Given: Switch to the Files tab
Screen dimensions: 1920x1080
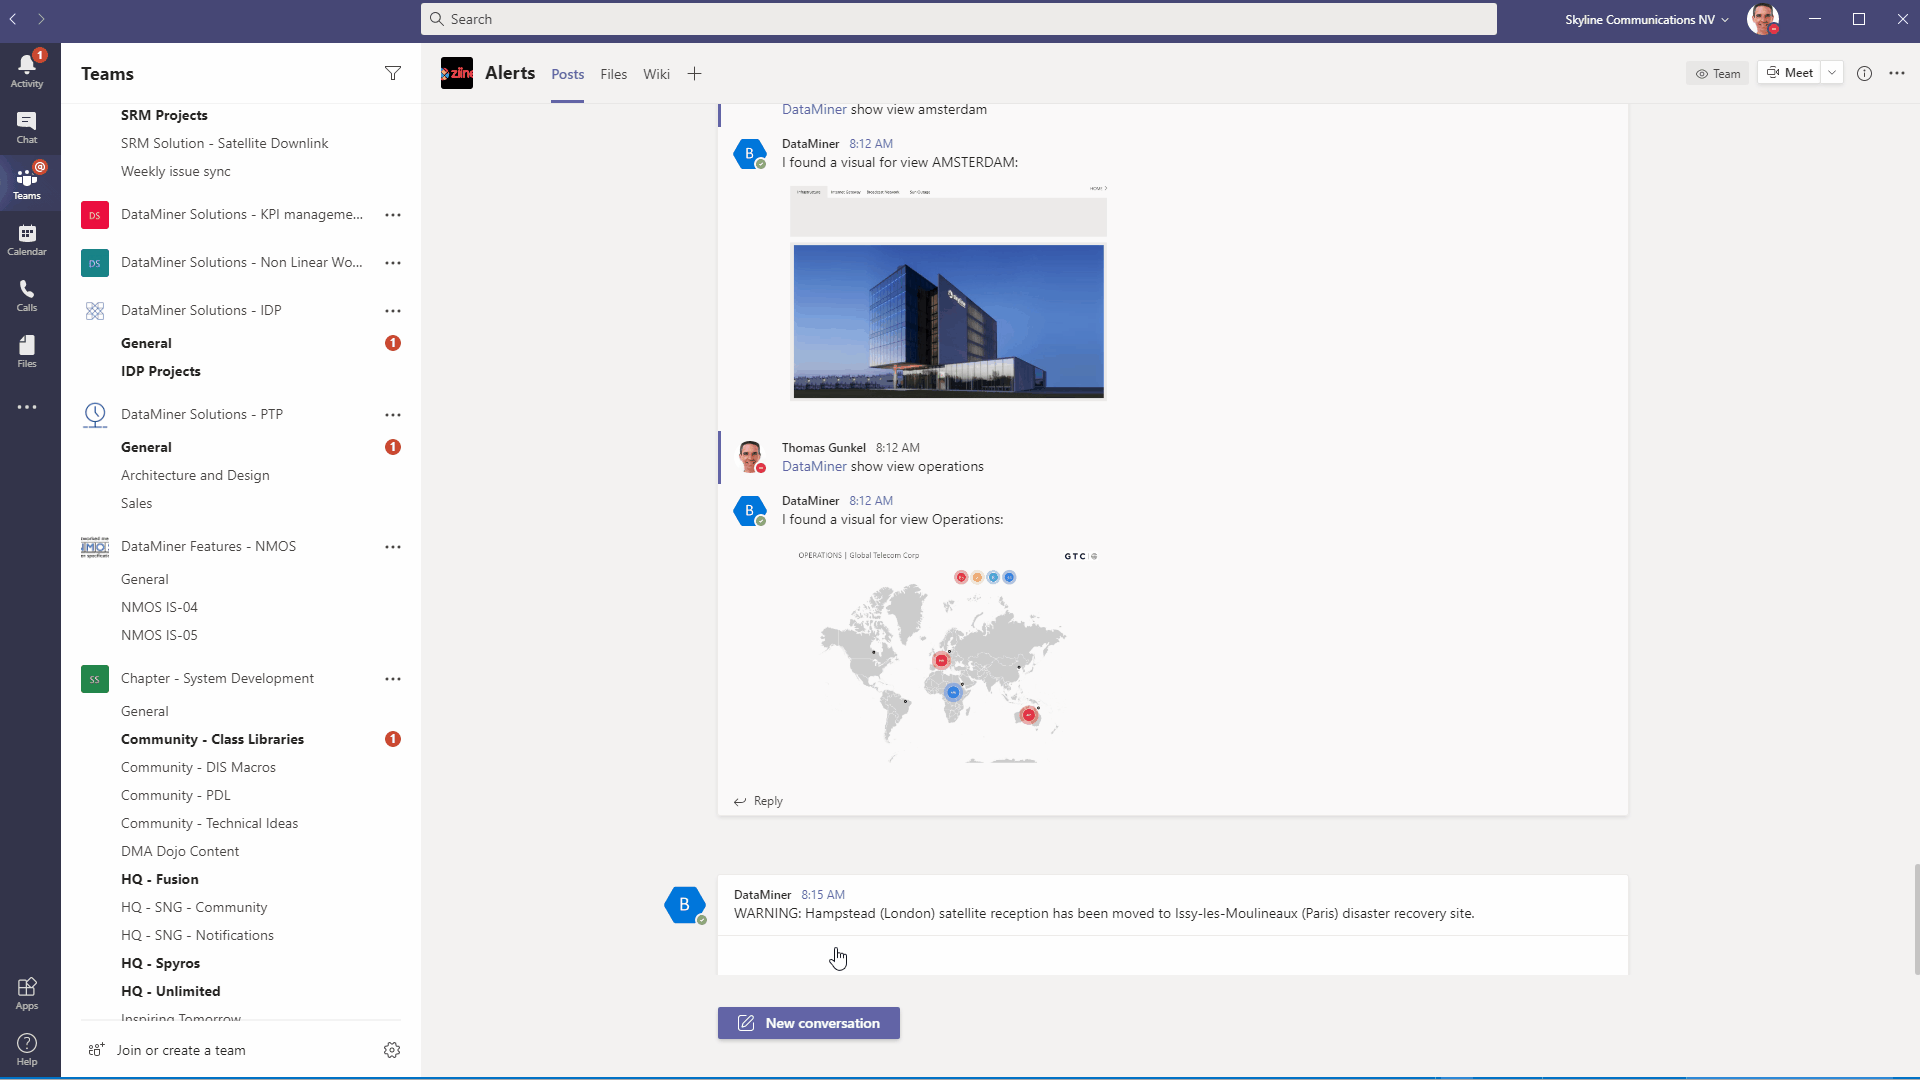Looking at the screenshot, I should [614, 74].
